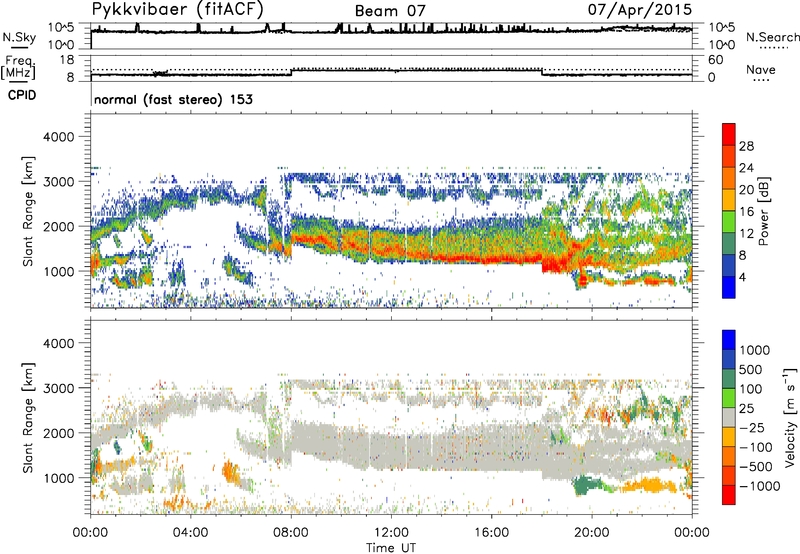The width and height of the screenshot is (800, 554).
Task: Click the Power [dB] colorbar label
Action: coord(763,211)
